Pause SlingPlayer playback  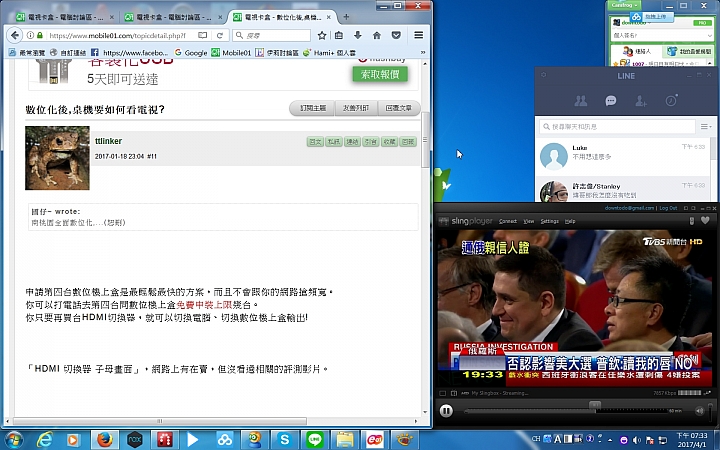[446, 411]
